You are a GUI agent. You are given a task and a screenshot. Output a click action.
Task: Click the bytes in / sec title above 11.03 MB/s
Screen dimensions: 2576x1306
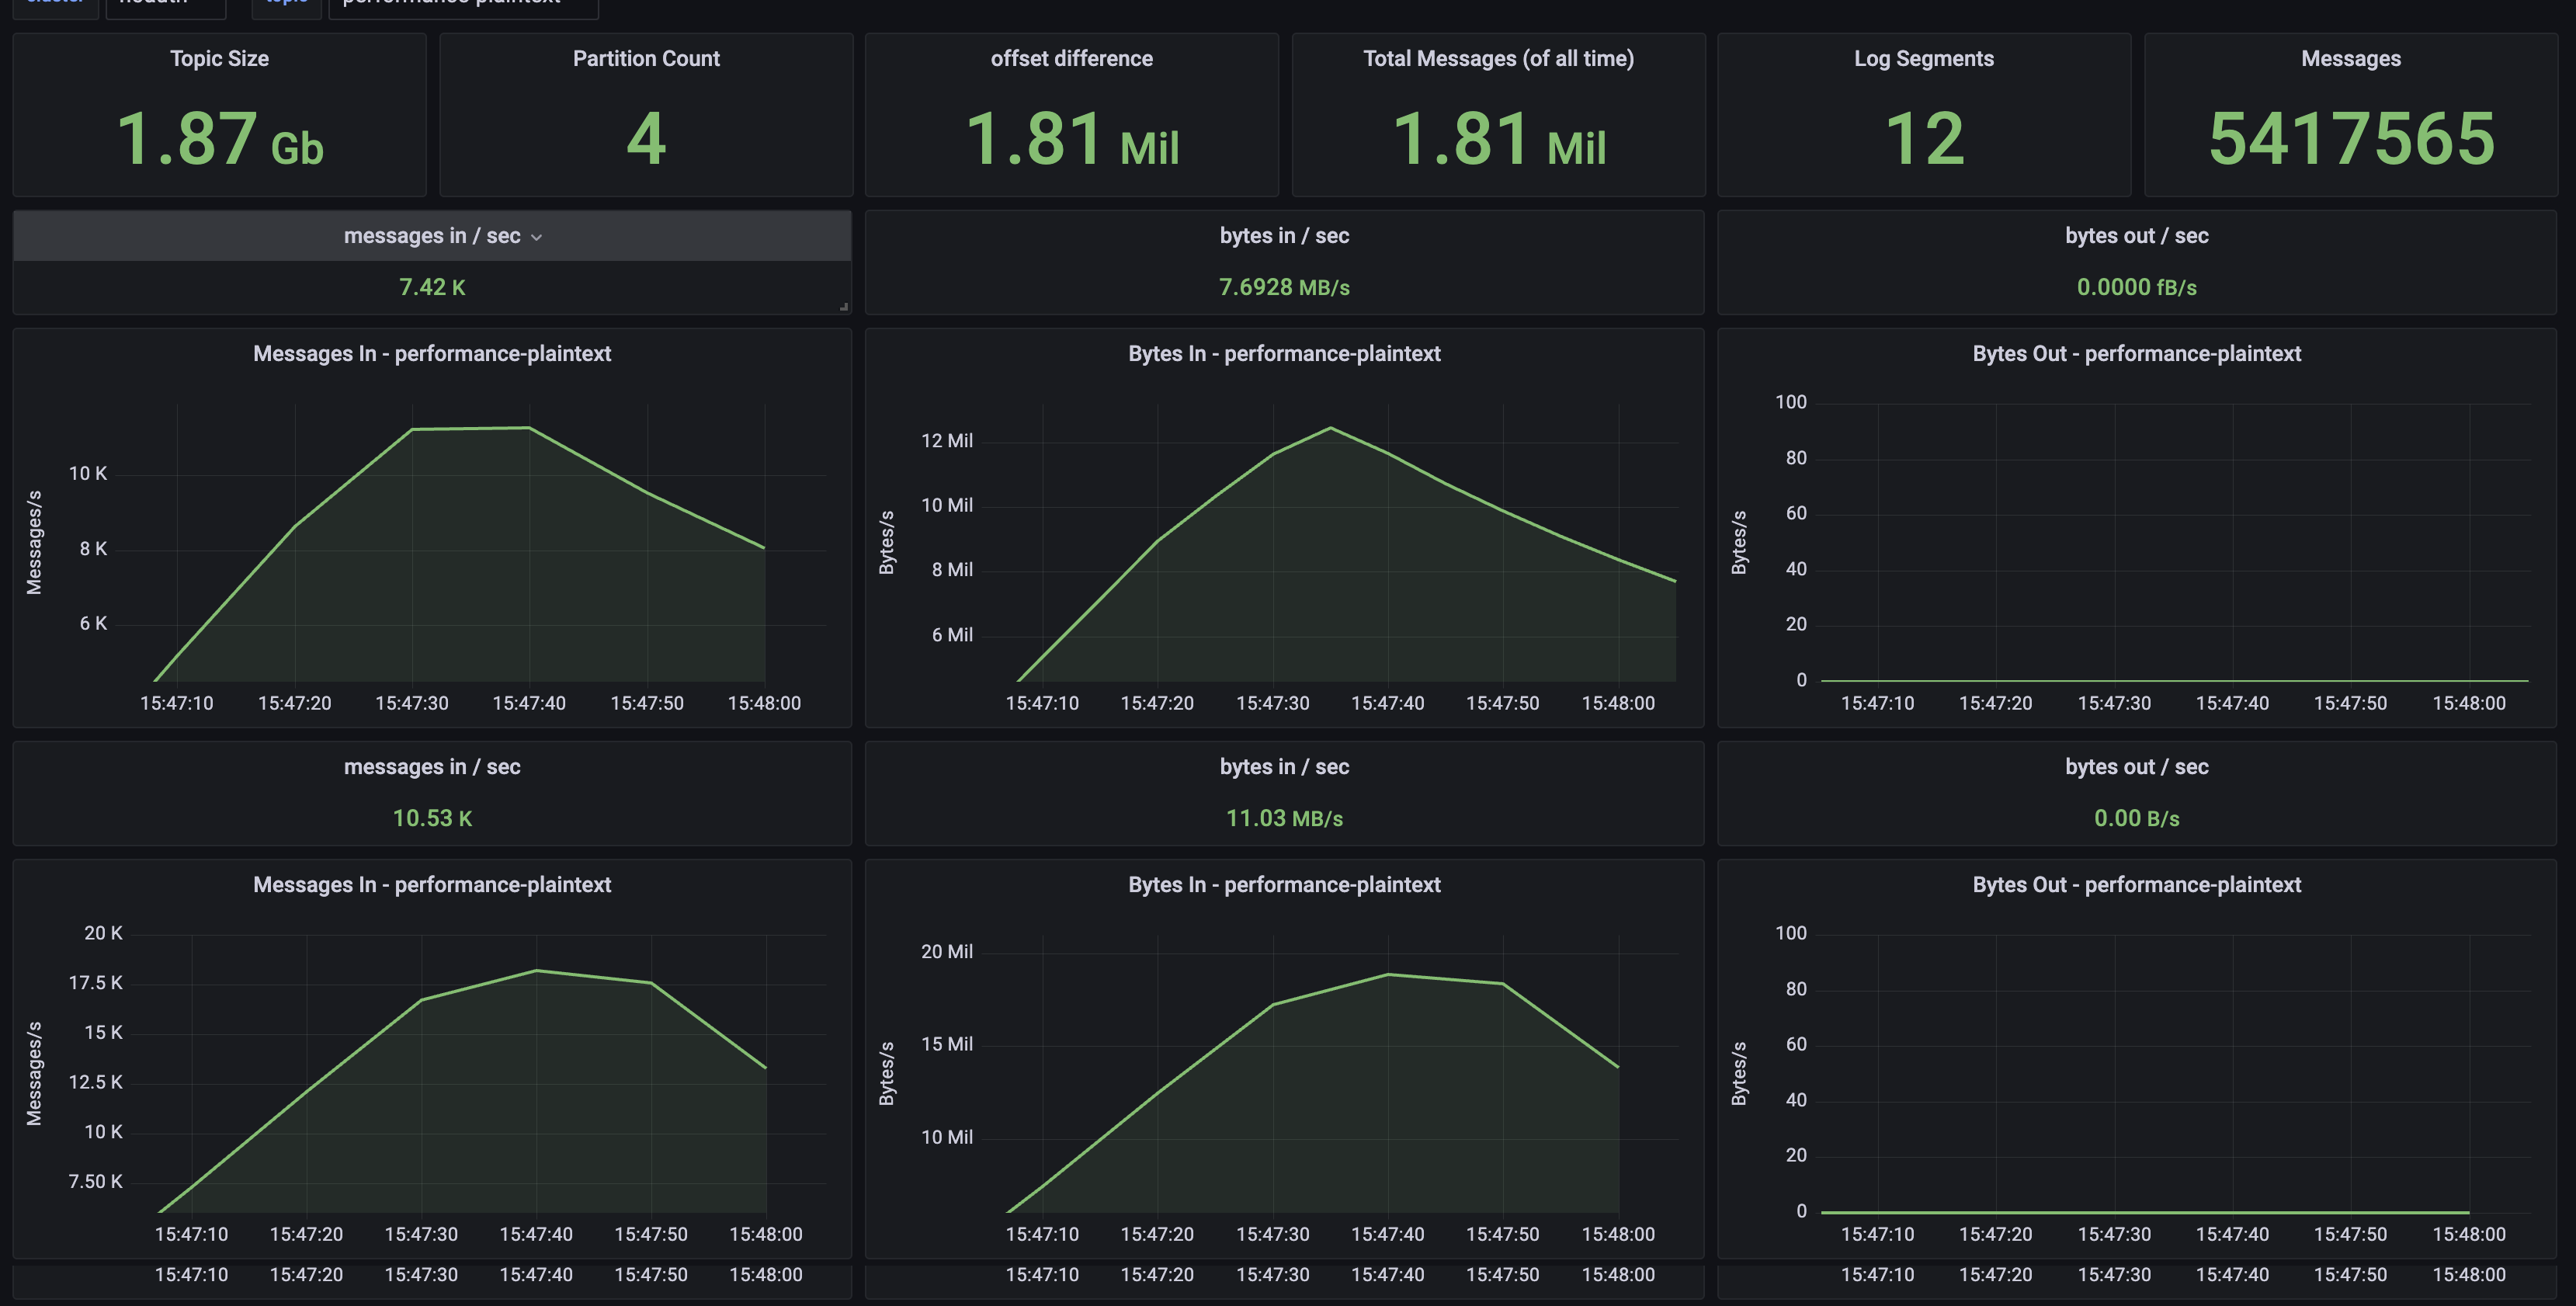point(1284,767)
